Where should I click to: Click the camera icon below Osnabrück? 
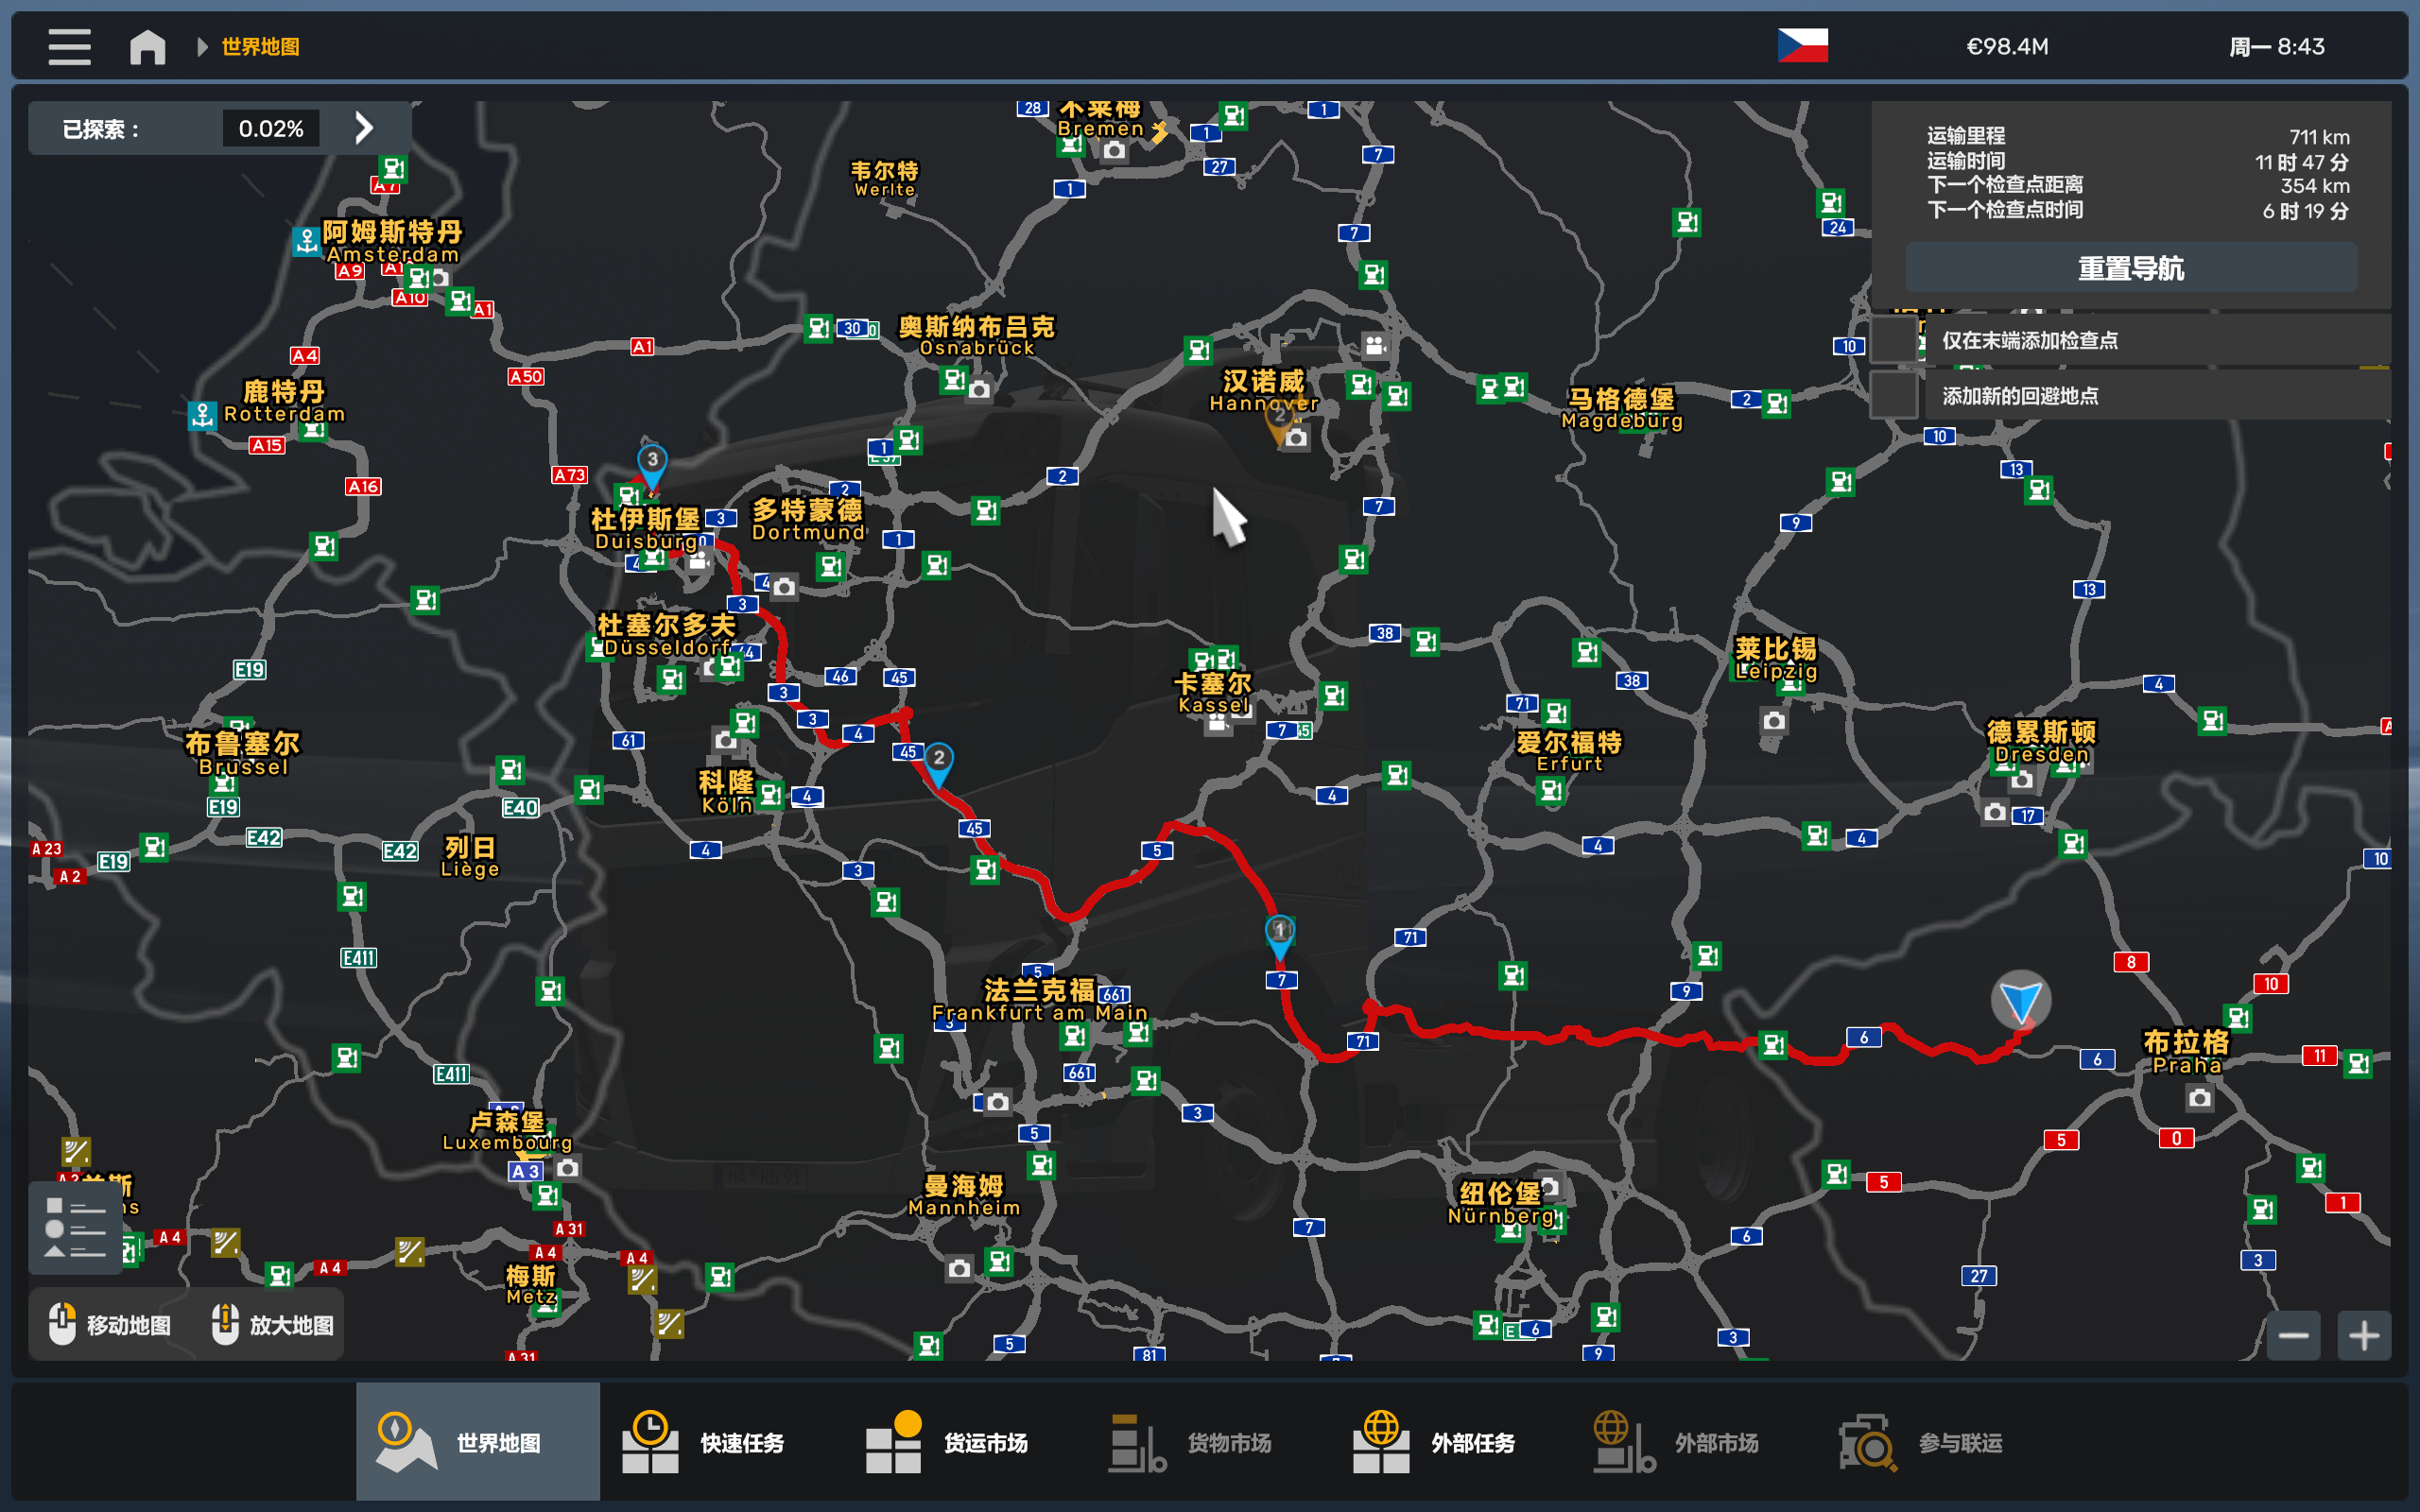[x=979, y=390]
